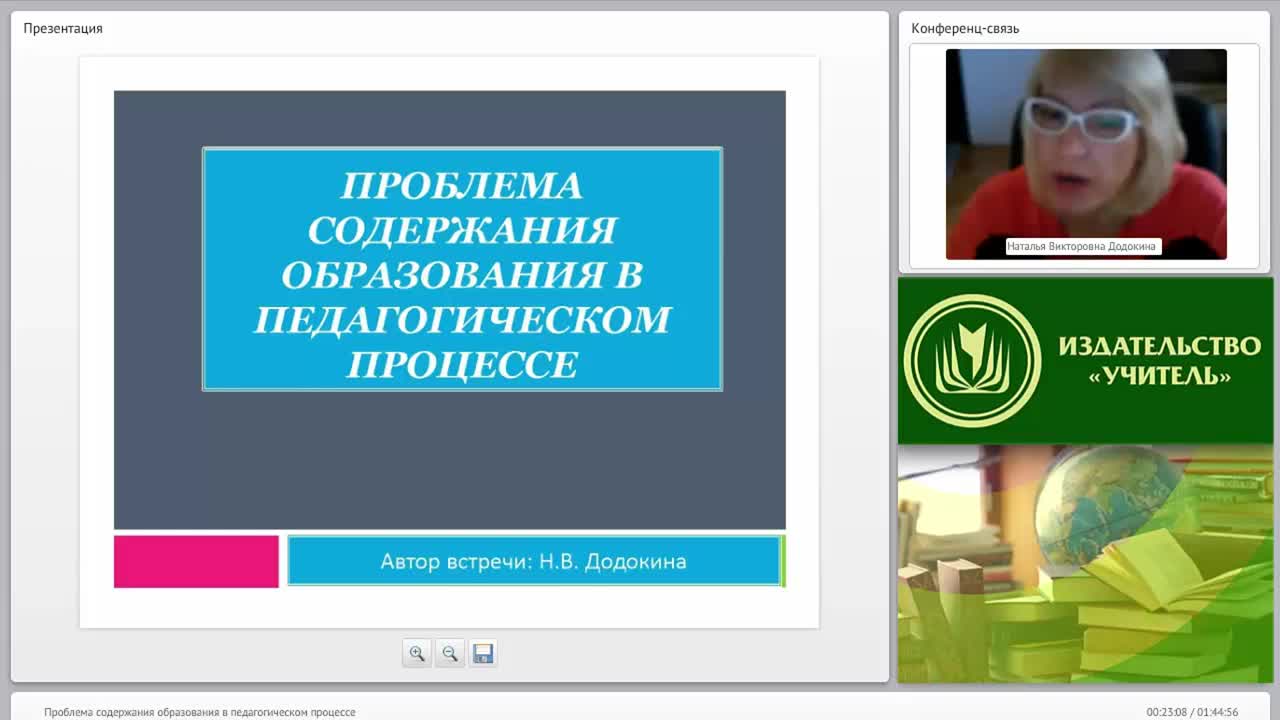1280x720 pixels.
Task: Click the 'Конференц-связь' panel heading
Action: pyautogui.click(x=965, y=28)
